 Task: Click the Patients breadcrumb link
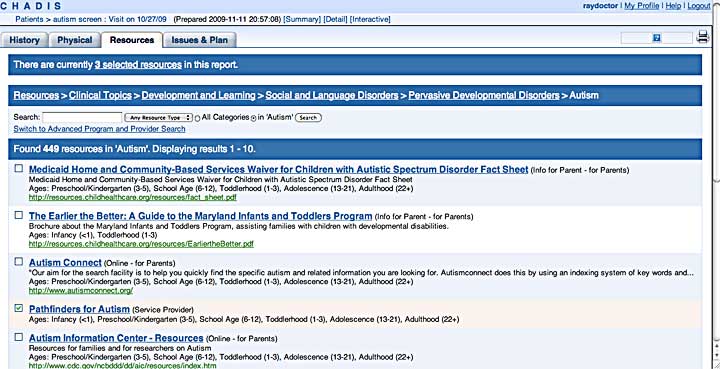click(x=29, y=19)
